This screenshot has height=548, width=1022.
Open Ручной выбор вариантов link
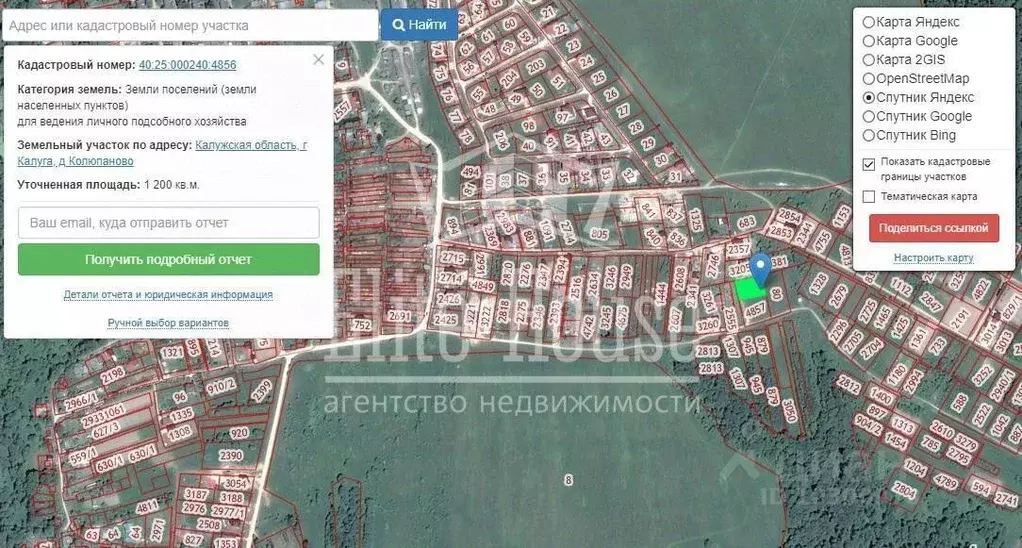pos(168,323)
